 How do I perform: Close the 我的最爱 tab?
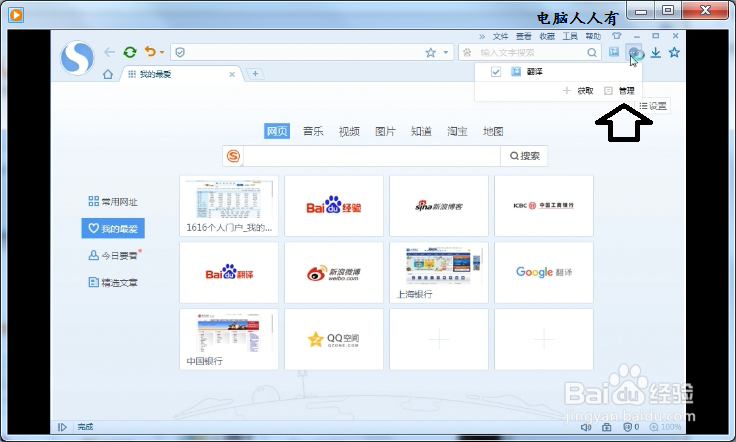232,74
